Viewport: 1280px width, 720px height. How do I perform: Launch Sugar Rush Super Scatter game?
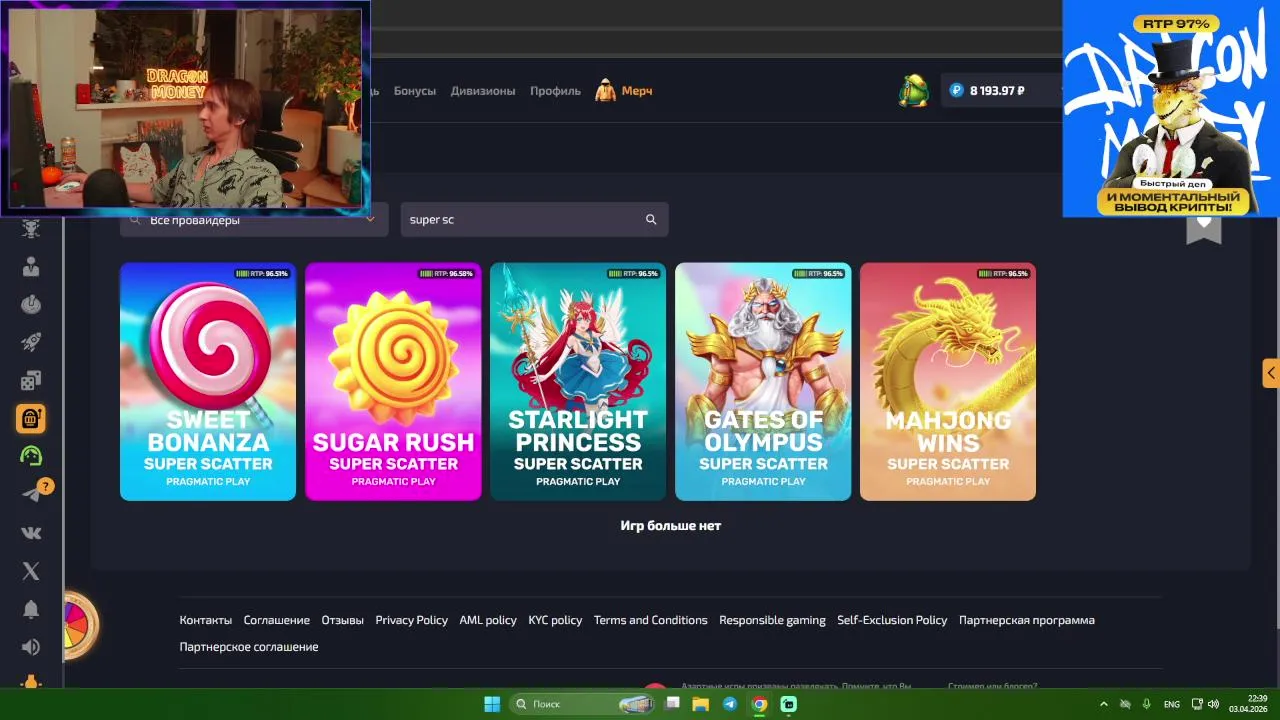click(393, 382)
